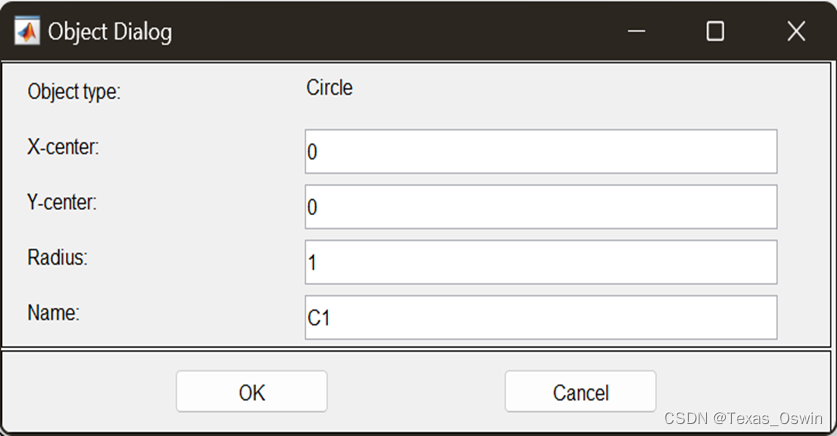The width and height of the screenshot is (837, 436).
Task: Close the Object Dialog window
Action: click(x=796, y=32)
